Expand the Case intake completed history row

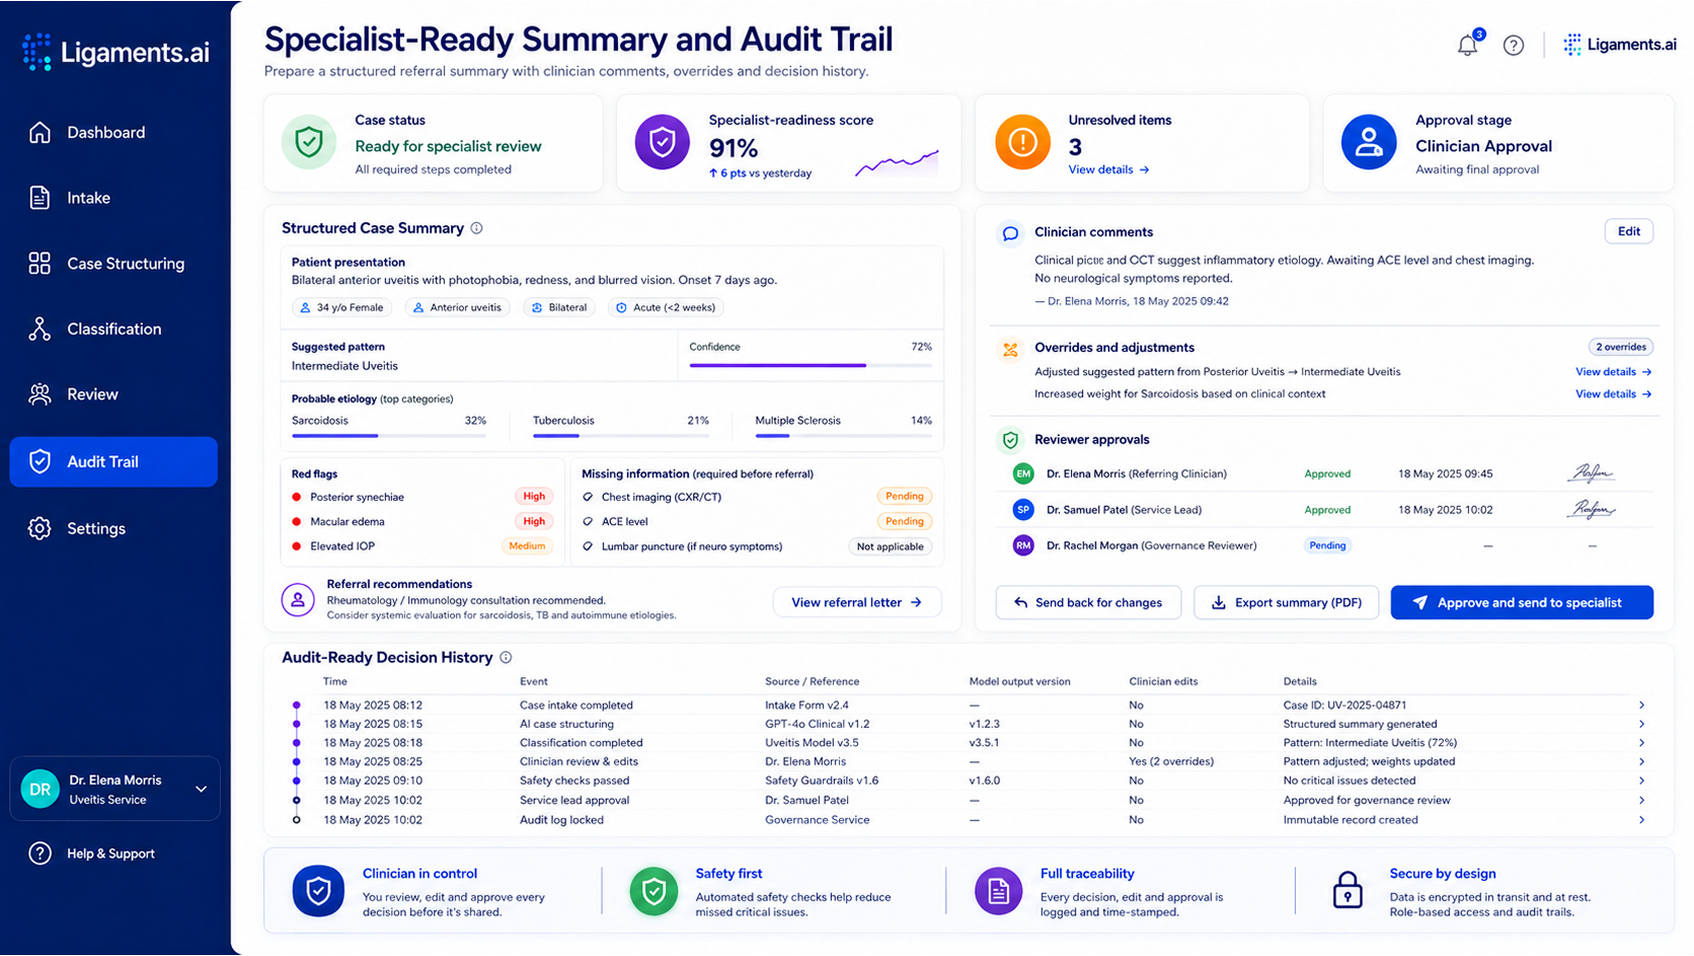tap(968, 705)
